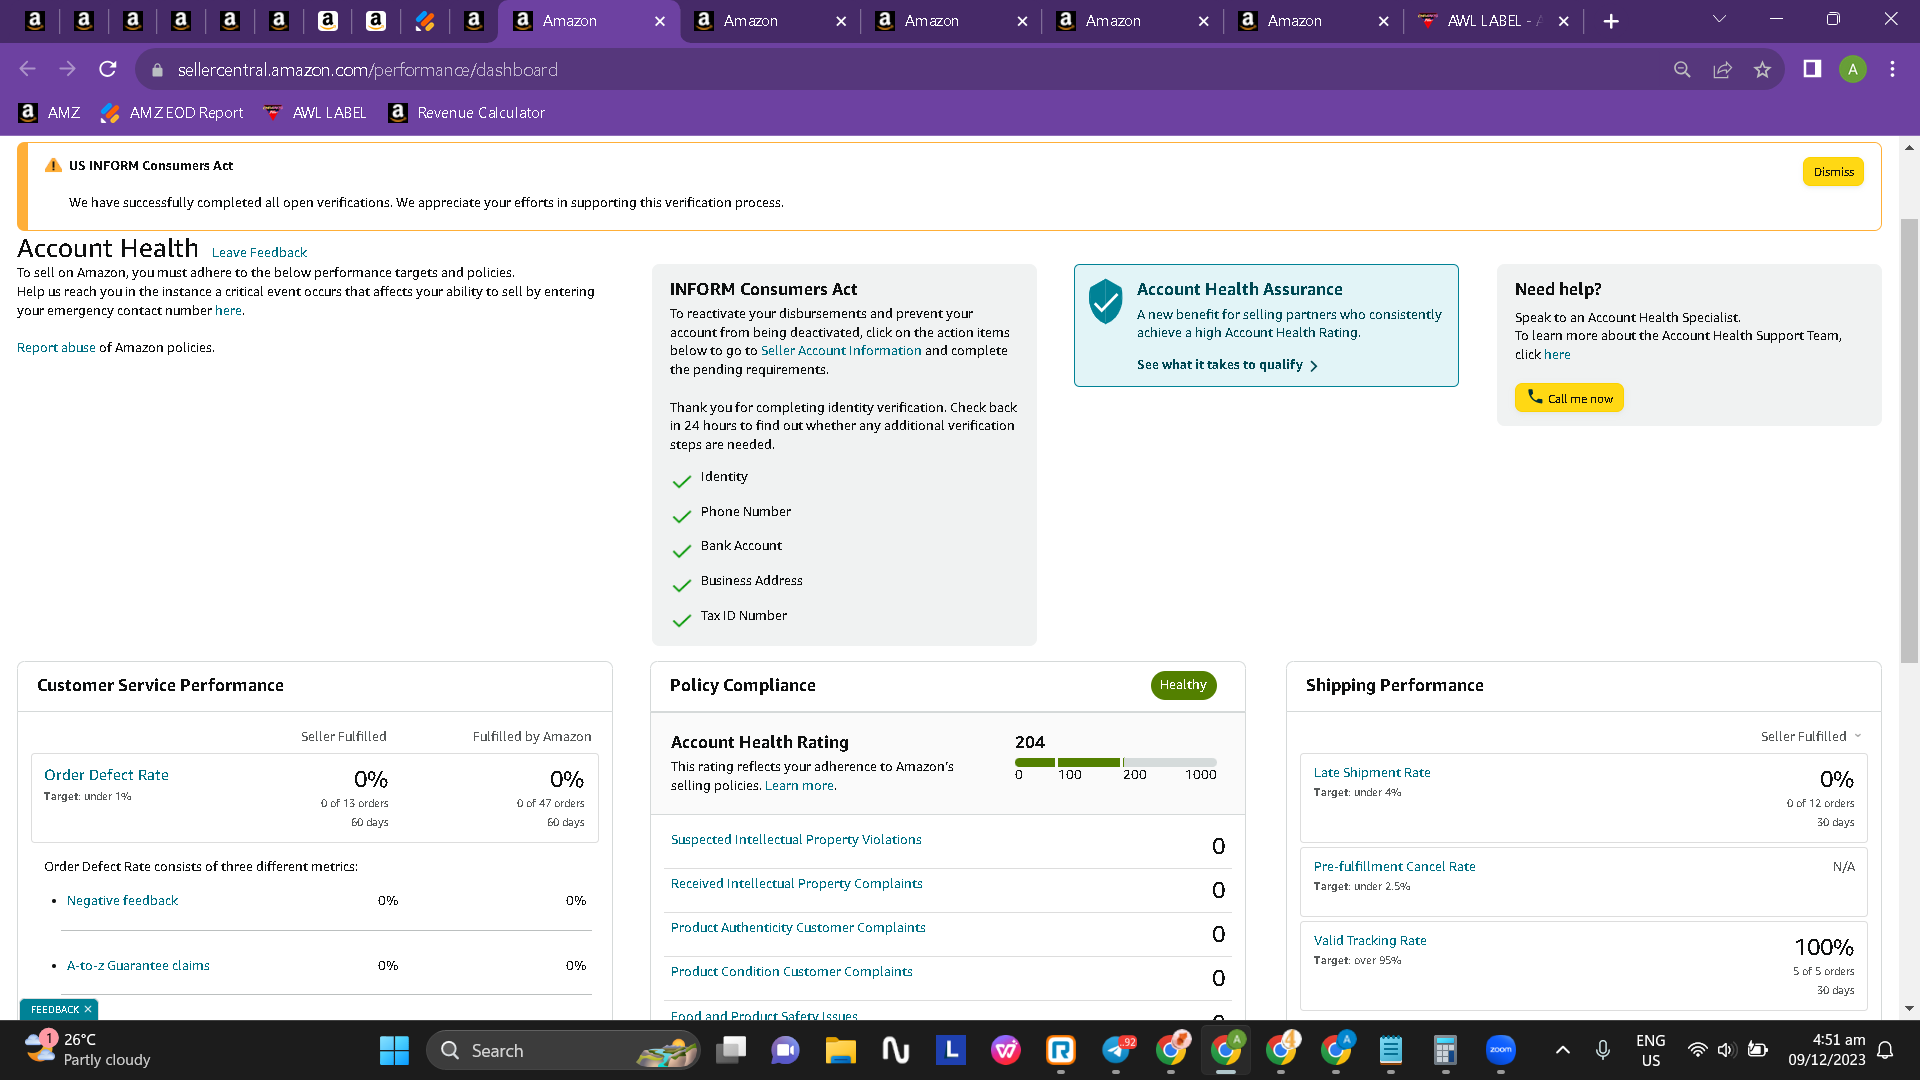Open the Order Defect Rate link
The image size is (1920, 1080).
click(x=106, y=775)
